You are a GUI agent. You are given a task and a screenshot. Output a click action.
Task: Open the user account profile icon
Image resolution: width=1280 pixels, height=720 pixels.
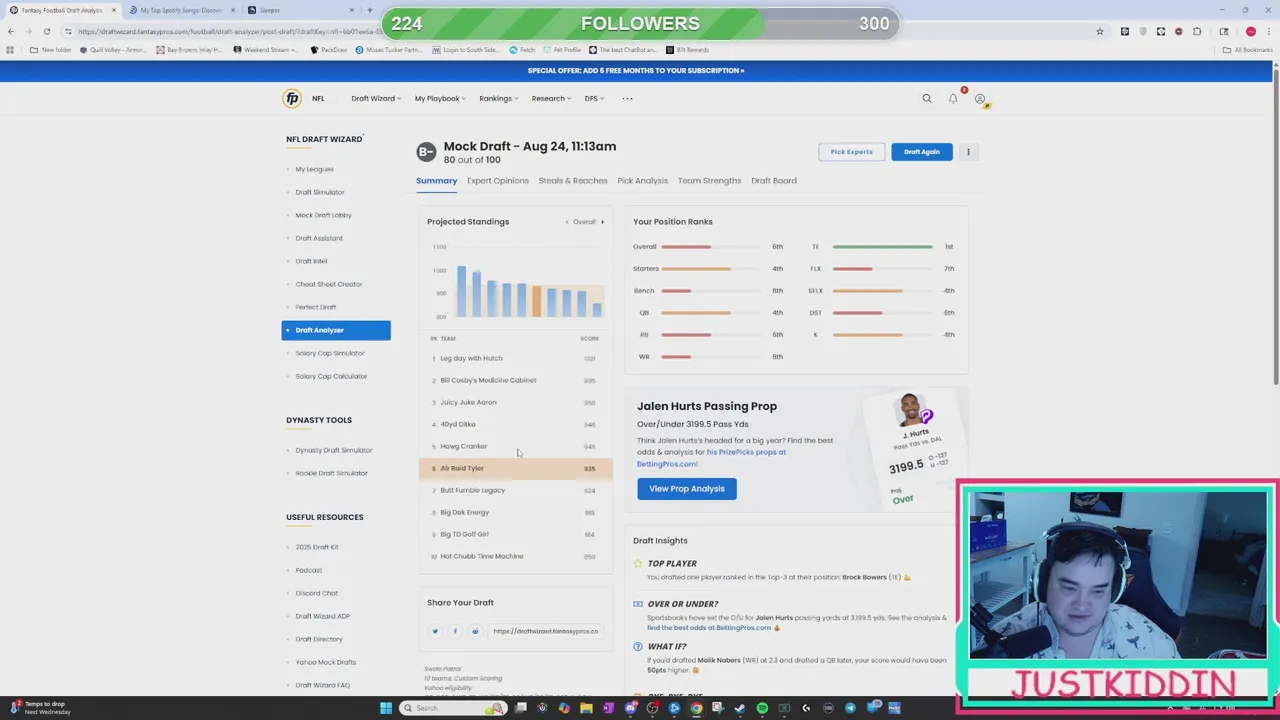click(980, 99)
